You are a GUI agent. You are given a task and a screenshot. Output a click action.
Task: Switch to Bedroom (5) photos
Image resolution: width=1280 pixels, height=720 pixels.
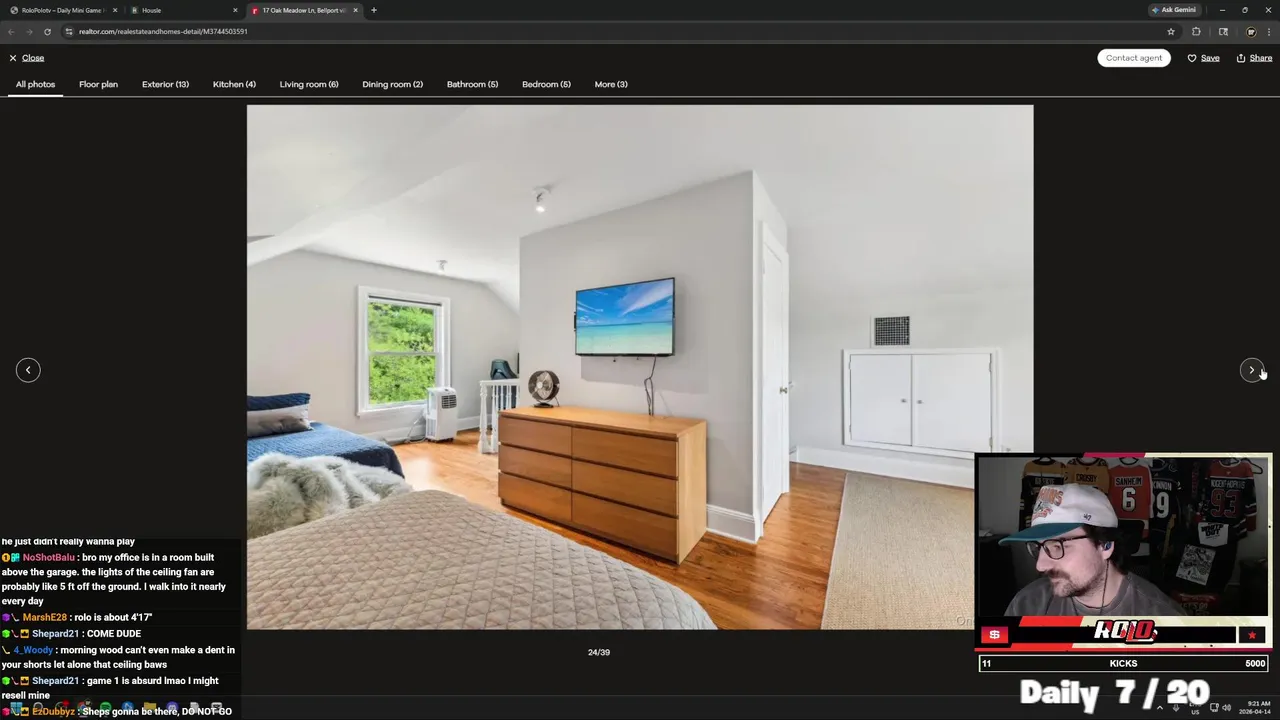coord(546,84)
